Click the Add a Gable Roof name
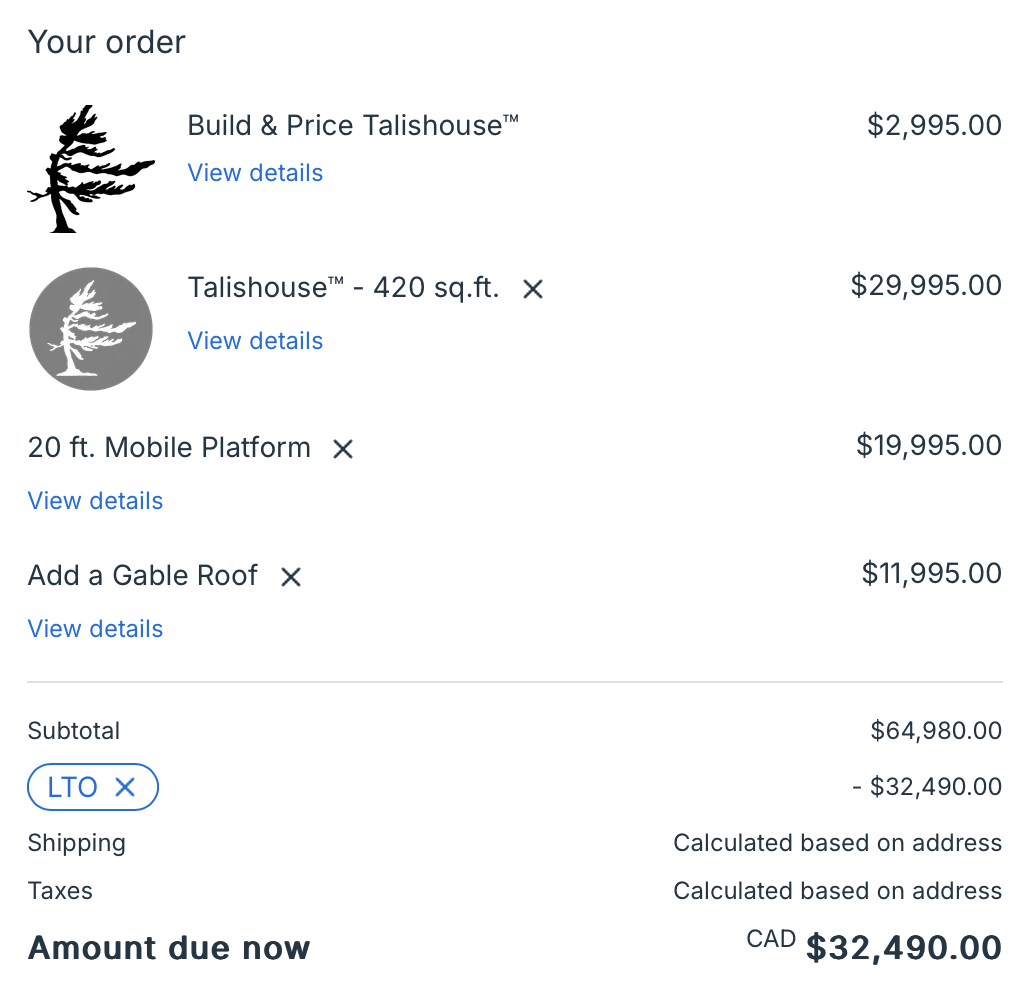 (x=143, y=576)
